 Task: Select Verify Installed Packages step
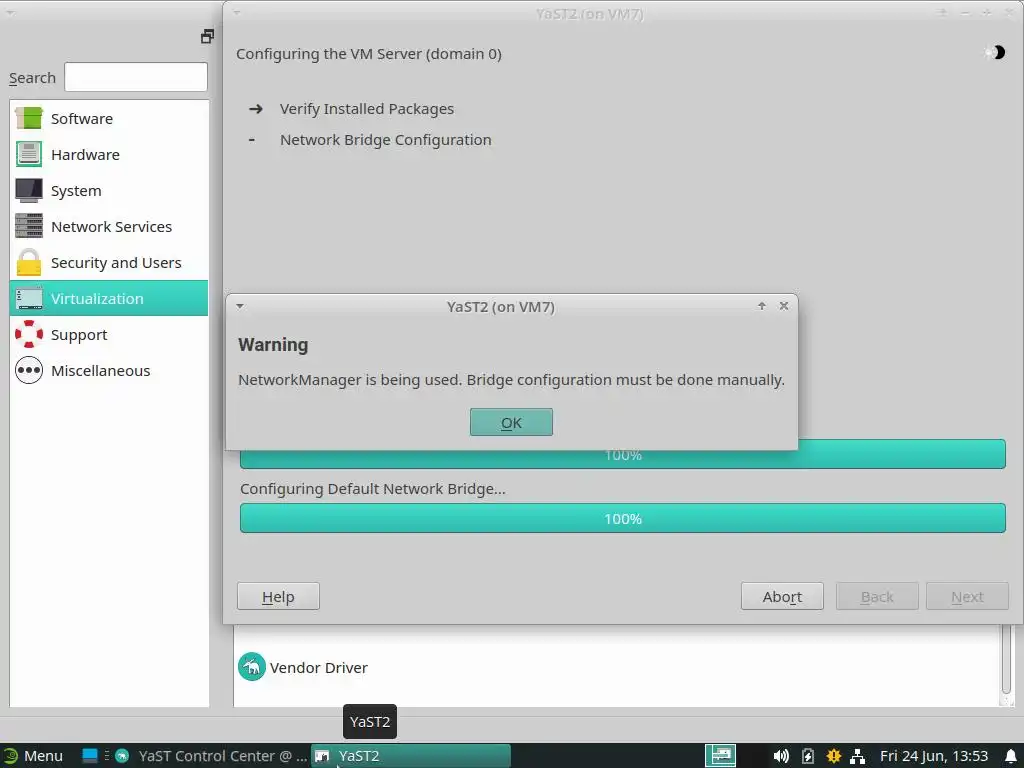366,108
